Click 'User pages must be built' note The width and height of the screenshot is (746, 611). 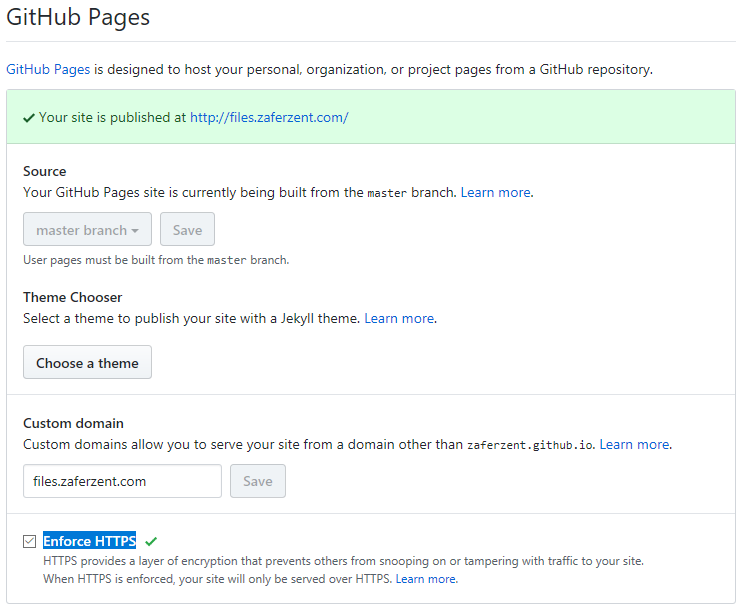[156, 260]
